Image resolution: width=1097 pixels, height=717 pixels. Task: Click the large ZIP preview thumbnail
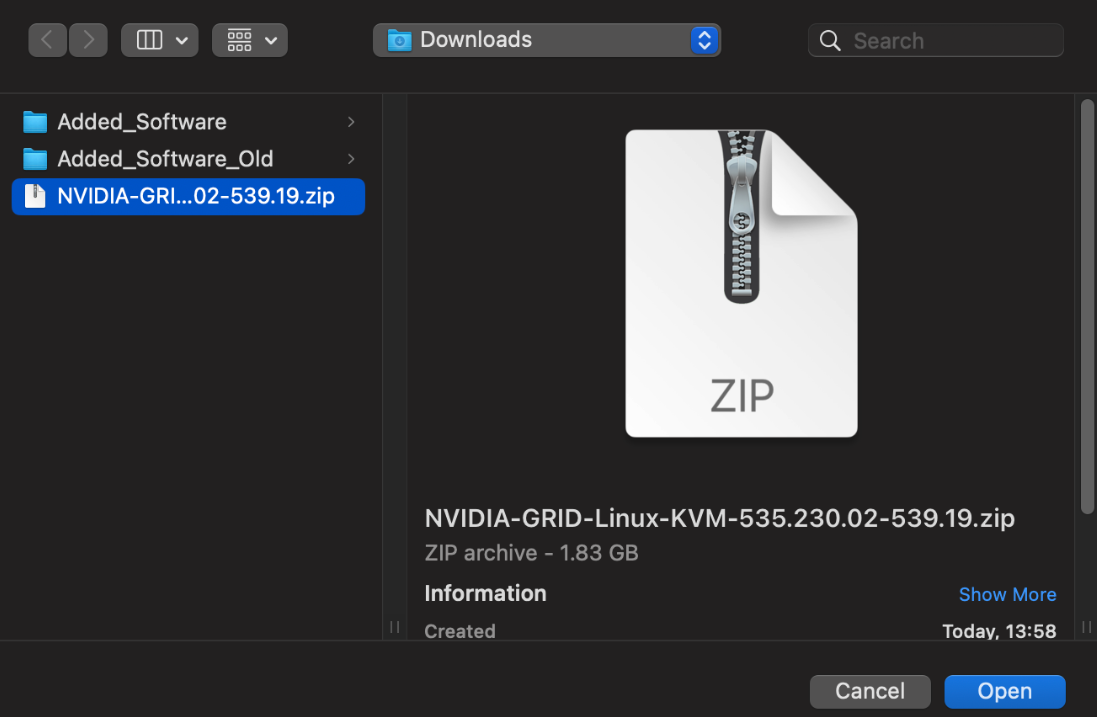[741, 283]
